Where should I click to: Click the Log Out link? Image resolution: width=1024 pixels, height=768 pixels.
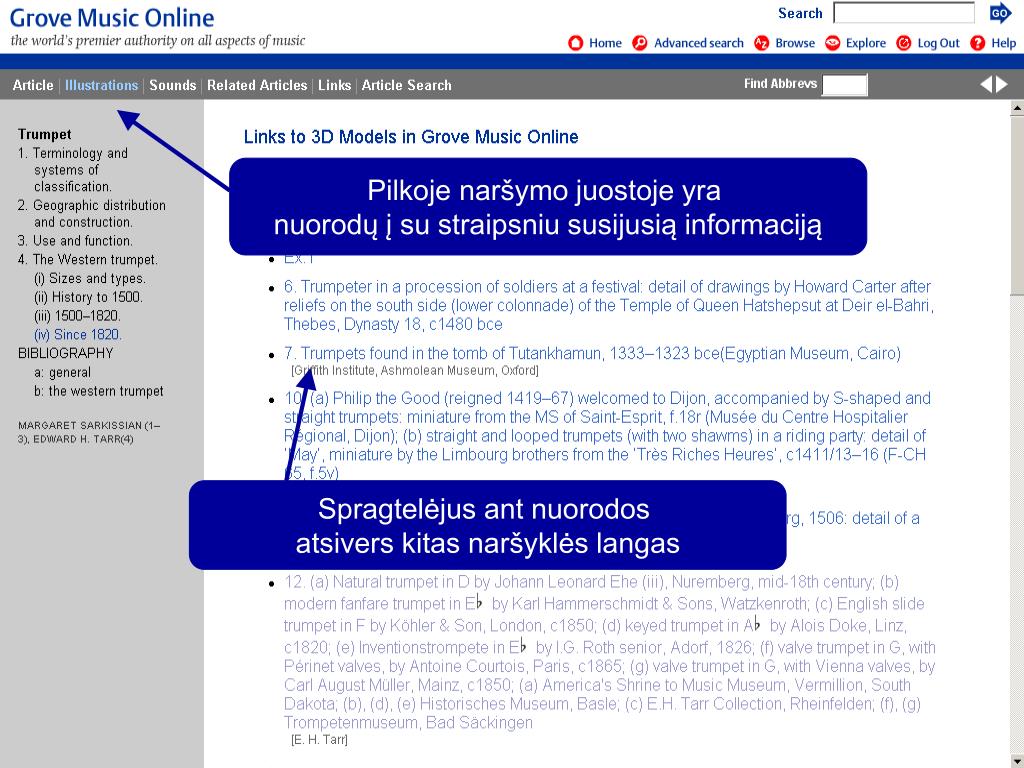tap(938, 43)
